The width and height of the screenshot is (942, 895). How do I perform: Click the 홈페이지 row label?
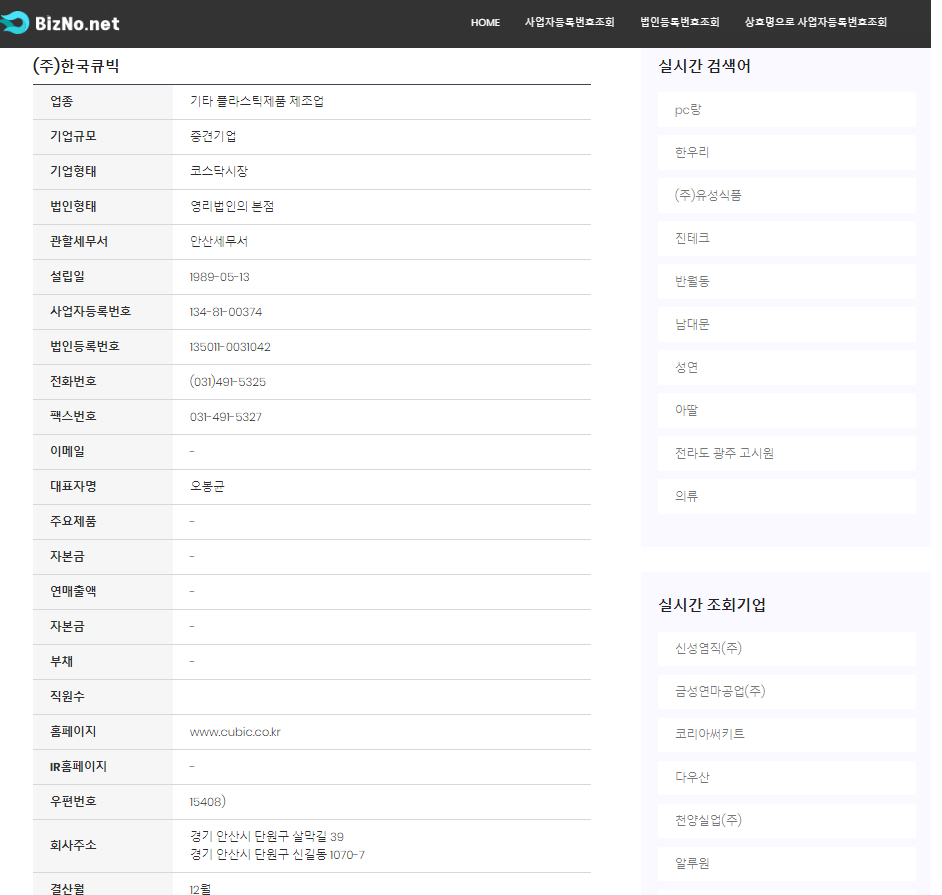tap(73, 732)
